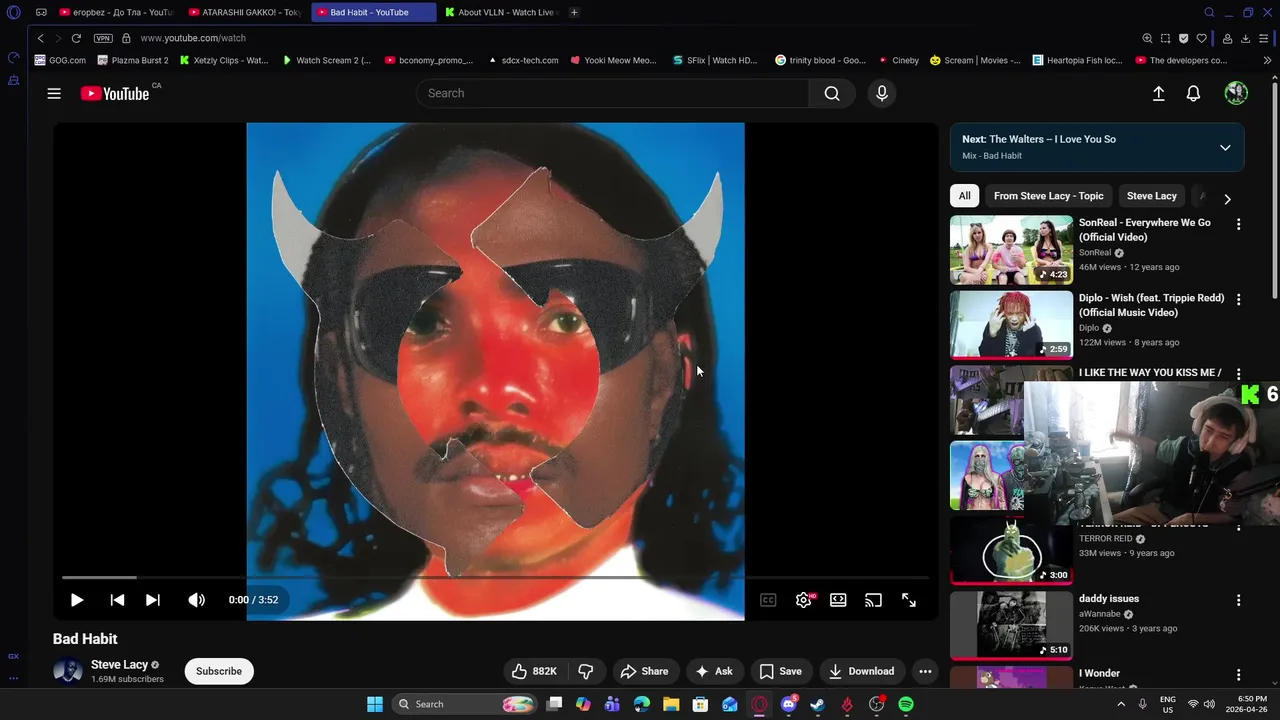
Task: Focus the YouTube search box
Action: pyautogui.click(x=612, y=93)
